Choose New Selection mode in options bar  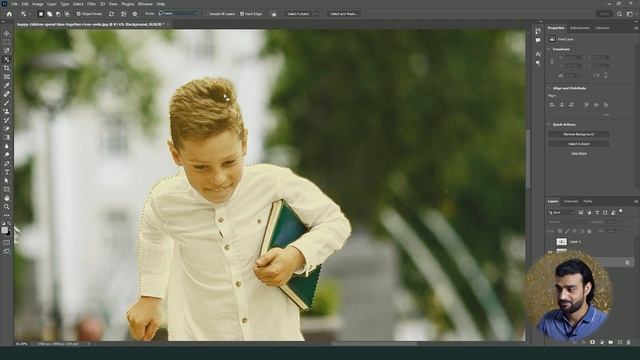pos(41,14)
